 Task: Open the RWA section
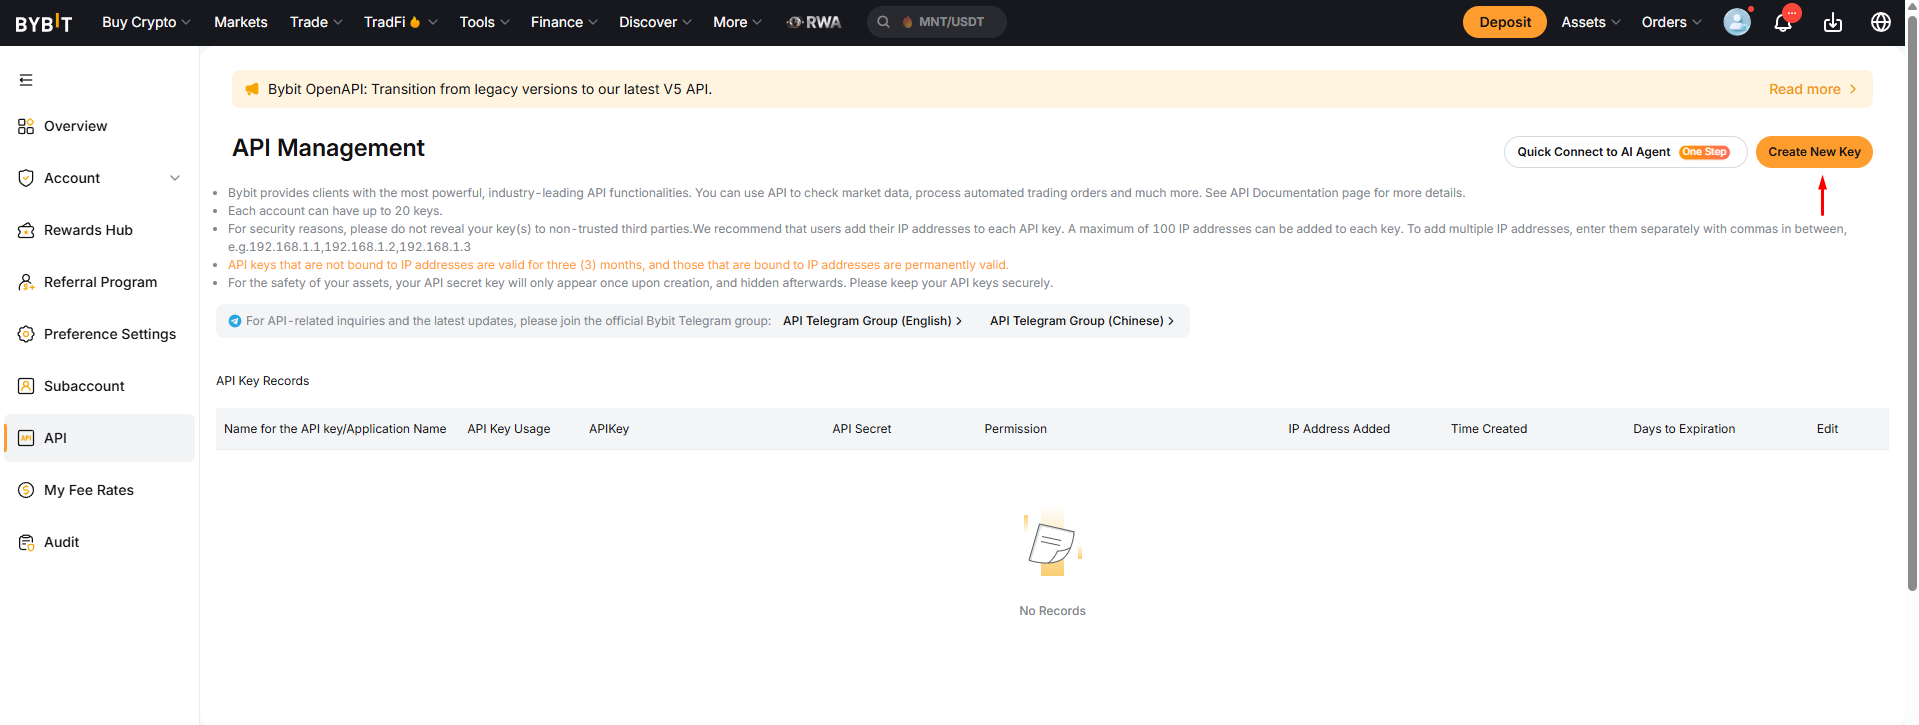(814, 22)
